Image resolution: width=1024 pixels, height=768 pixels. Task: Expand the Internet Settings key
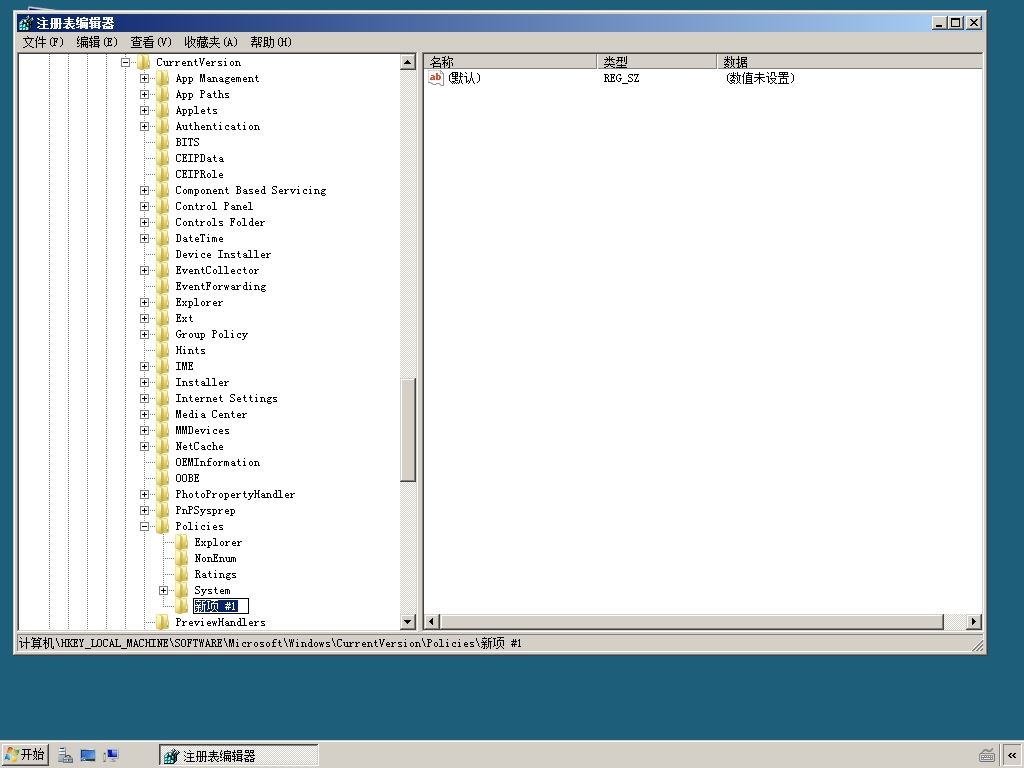pos(144,398)
